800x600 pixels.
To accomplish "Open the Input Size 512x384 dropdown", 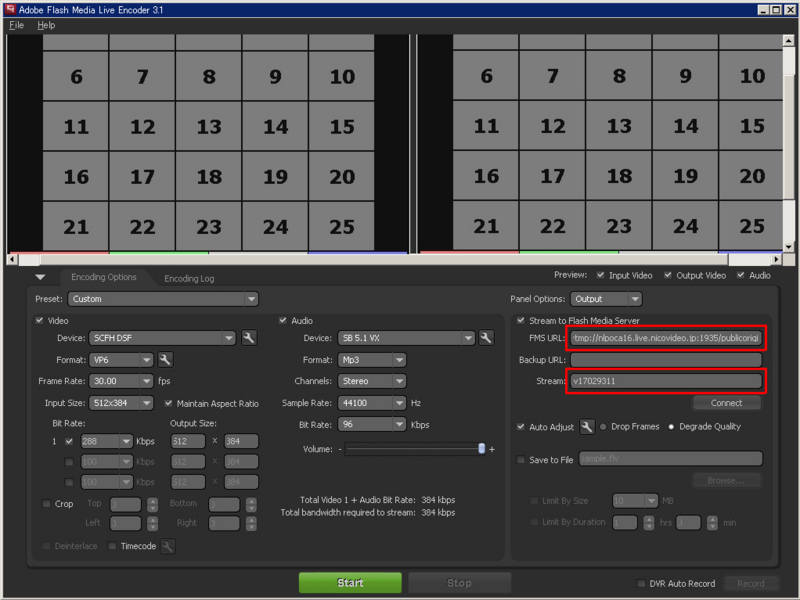I will click(121, 403).
